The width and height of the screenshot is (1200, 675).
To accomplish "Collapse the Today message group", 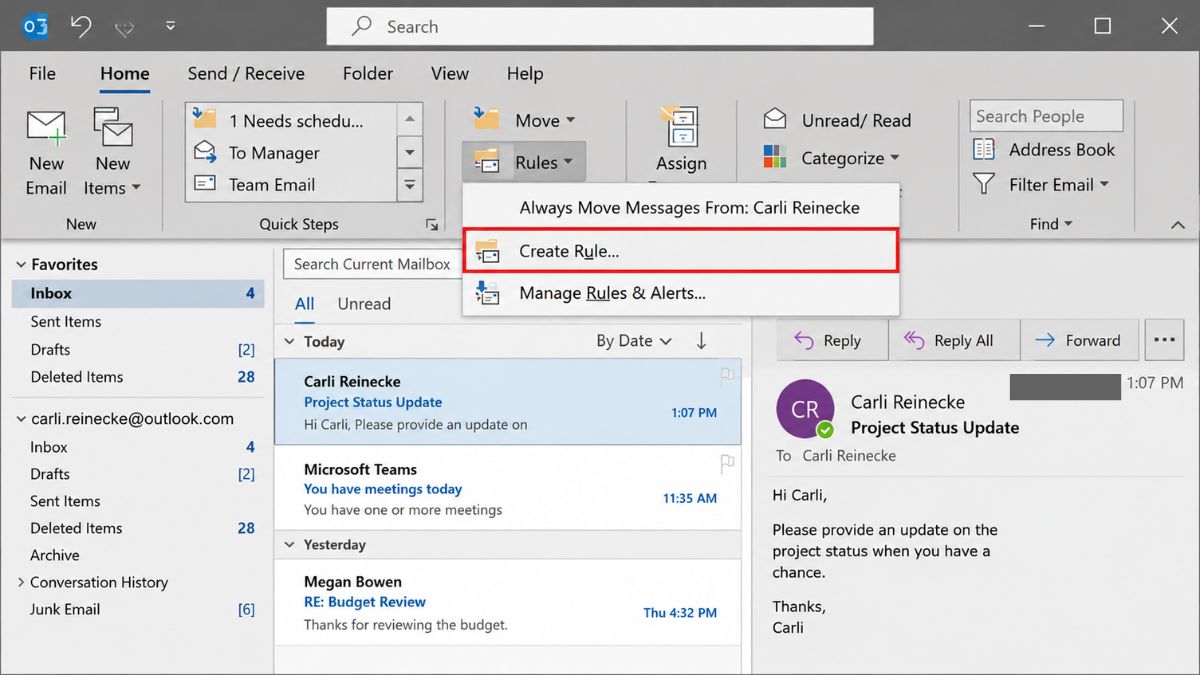I will point(291,341).
